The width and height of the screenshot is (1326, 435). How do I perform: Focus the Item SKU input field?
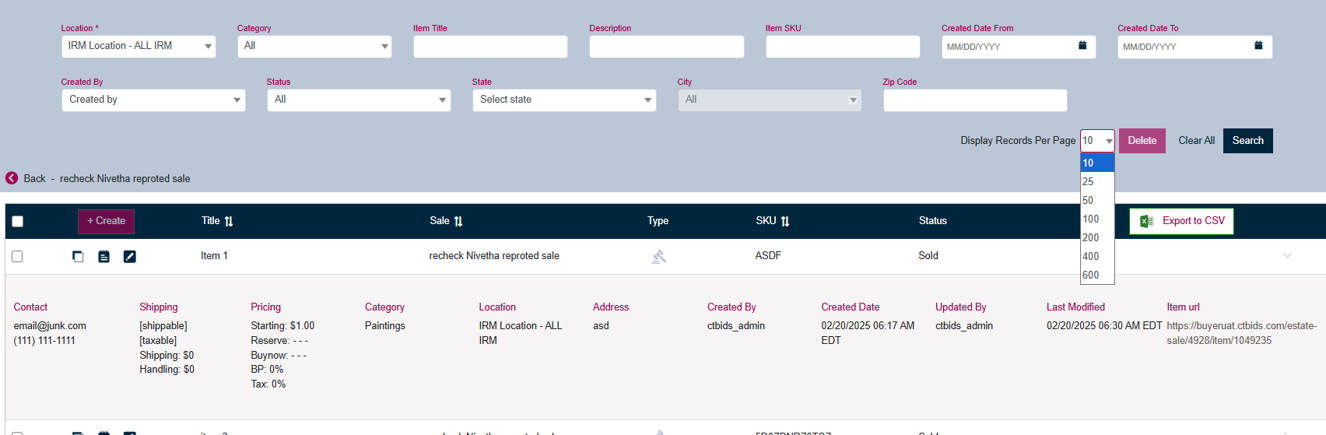point(842,46)
